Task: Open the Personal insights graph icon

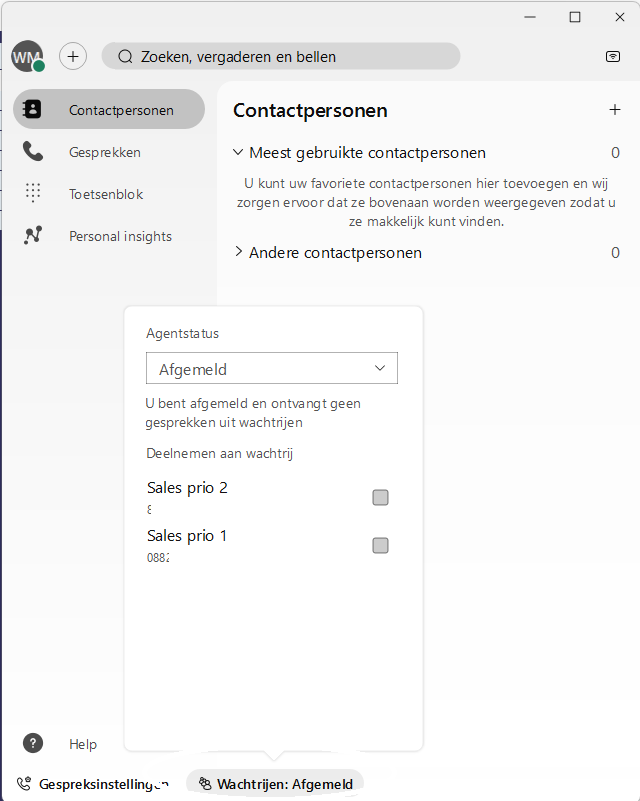Action: (33, 235)
